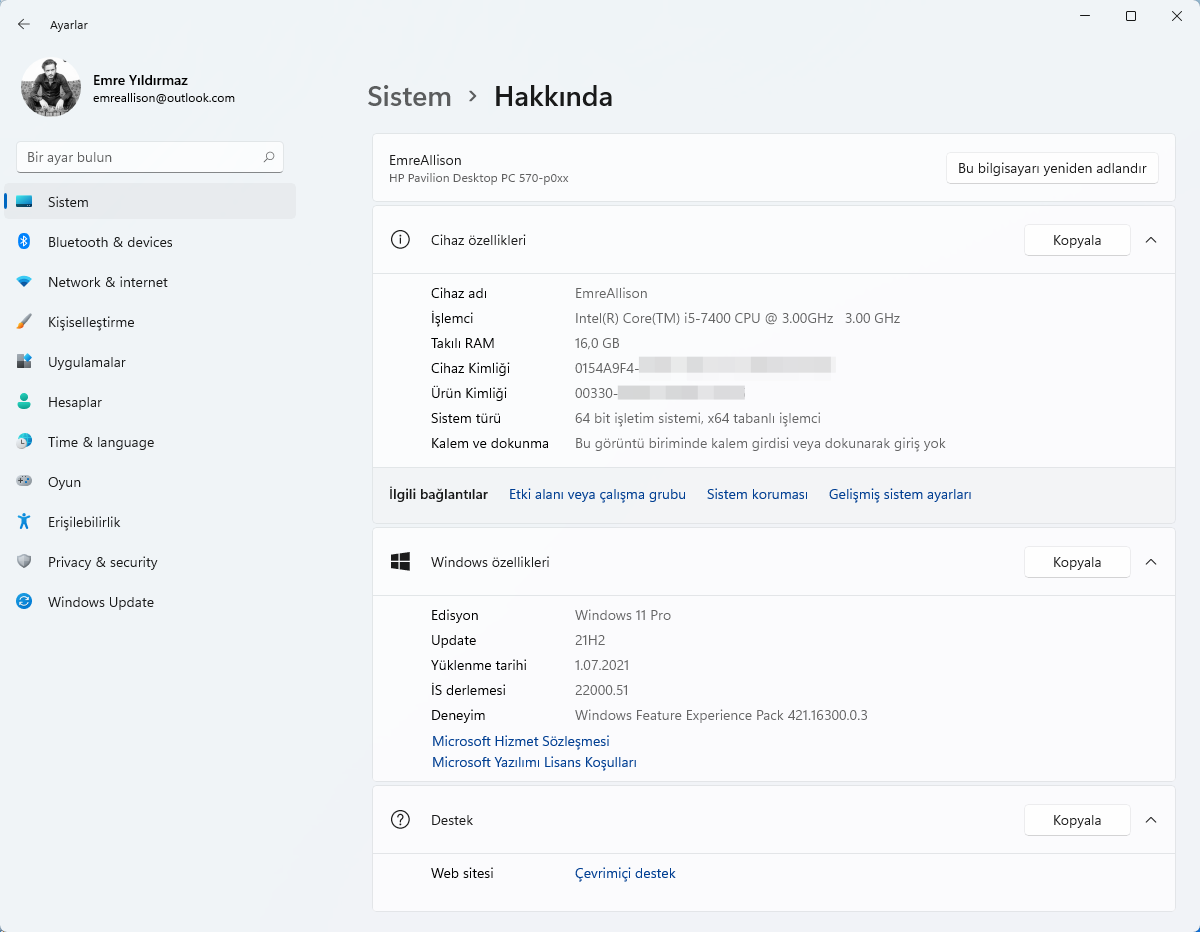The height and width of the screenshot is (932, 1200).
Task: Click Bu bilgisayarı yeniden adlandır button
Action: point(1052,168)
